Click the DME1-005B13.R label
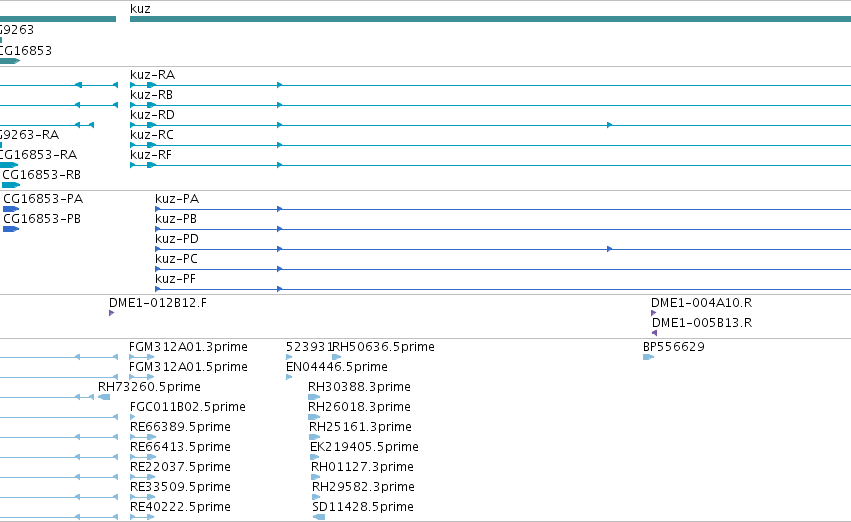The width and height of the screenshot is (851, 522). pyautogui.click(x=702, y=323)
